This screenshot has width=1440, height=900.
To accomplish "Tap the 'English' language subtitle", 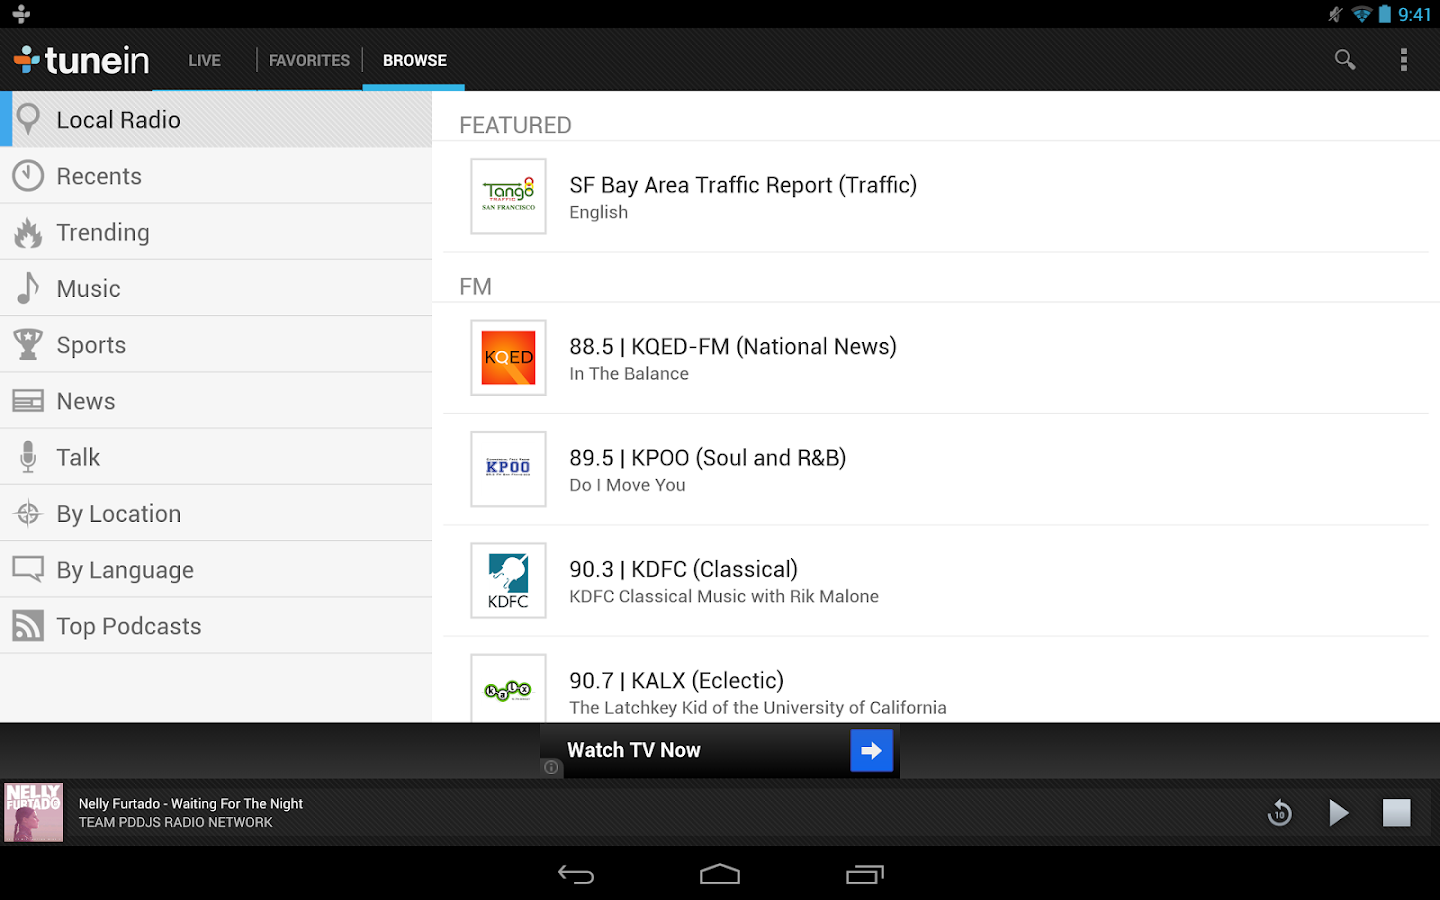I will (599, 213).
